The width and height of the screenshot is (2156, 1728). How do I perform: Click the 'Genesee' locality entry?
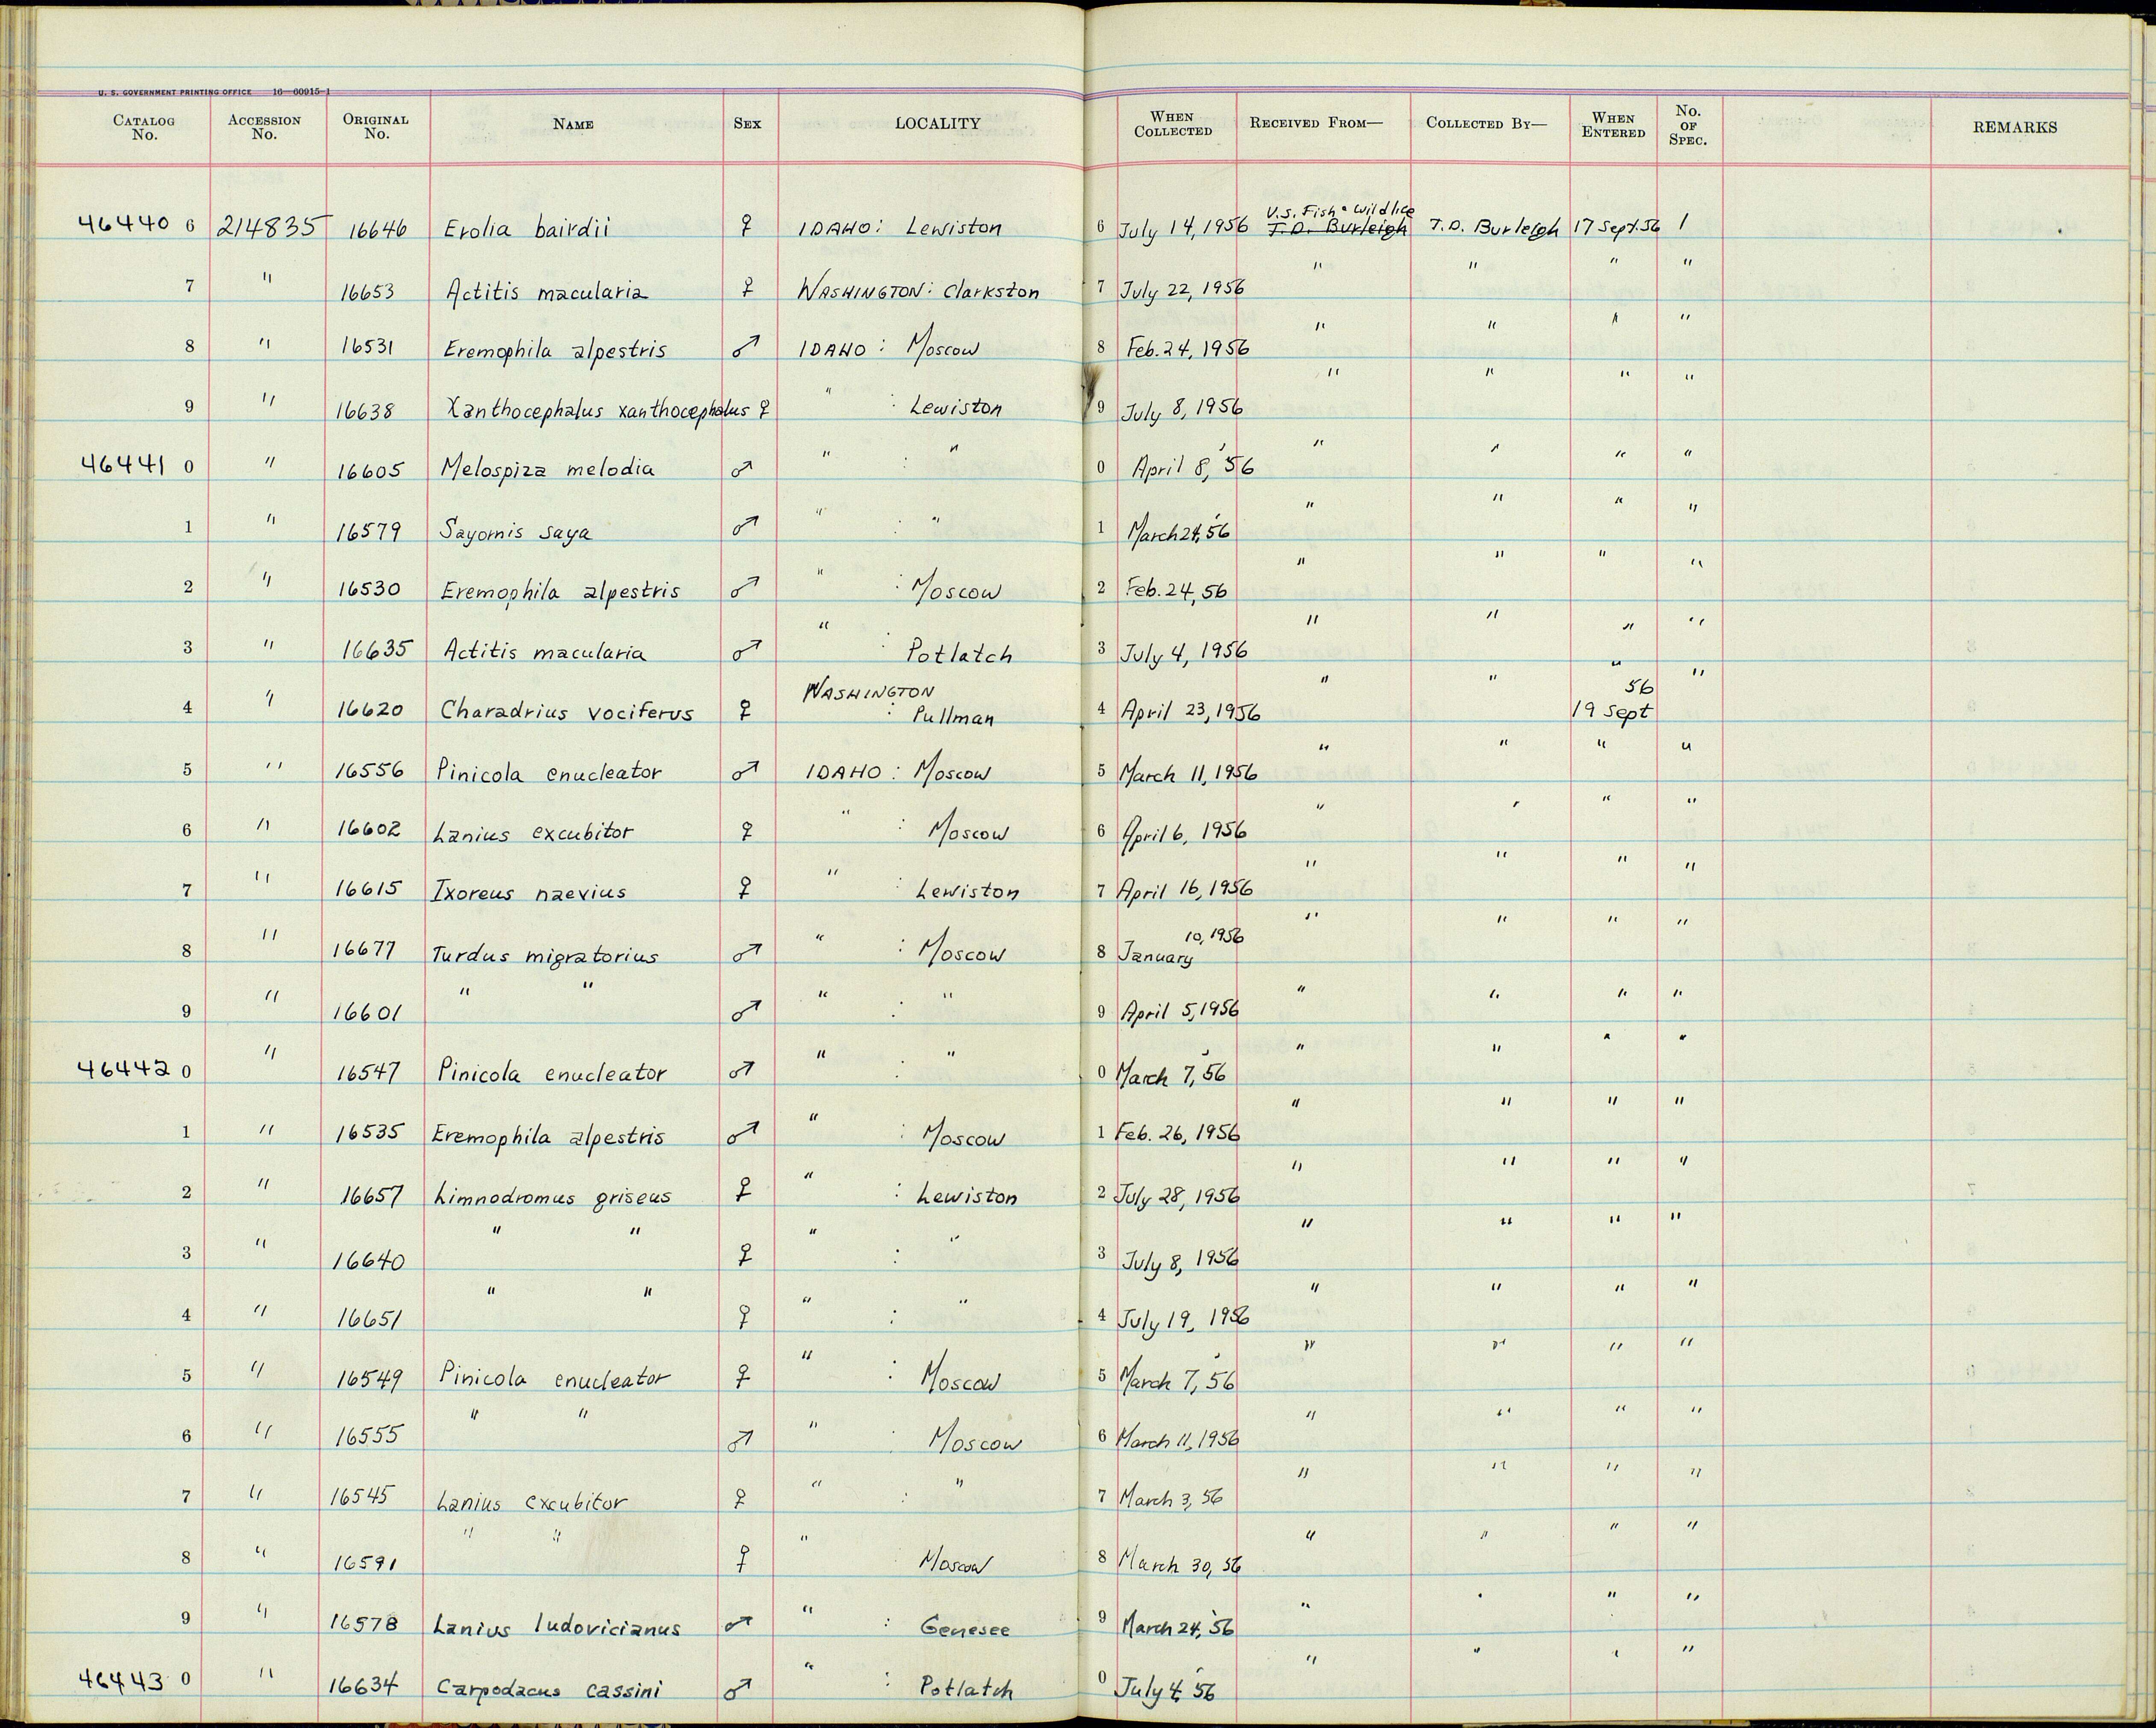coord(965,1629)
